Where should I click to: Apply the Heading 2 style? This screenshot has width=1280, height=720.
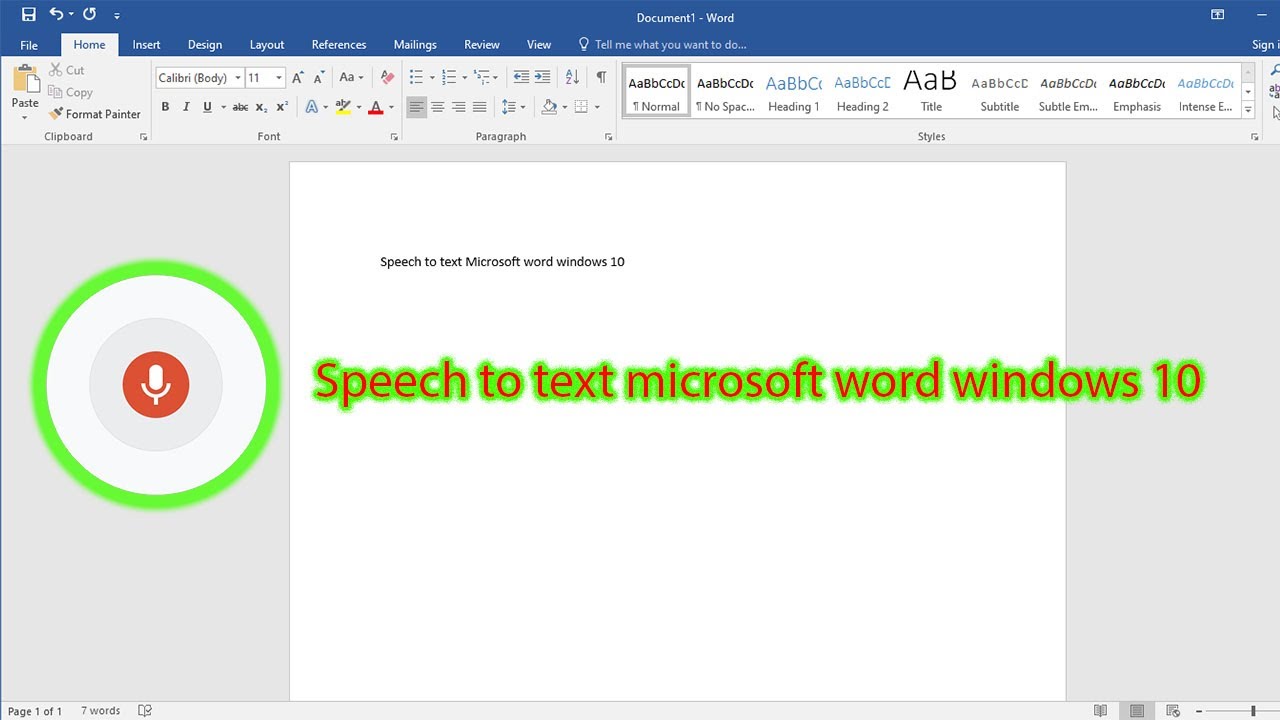click(862, 92)
